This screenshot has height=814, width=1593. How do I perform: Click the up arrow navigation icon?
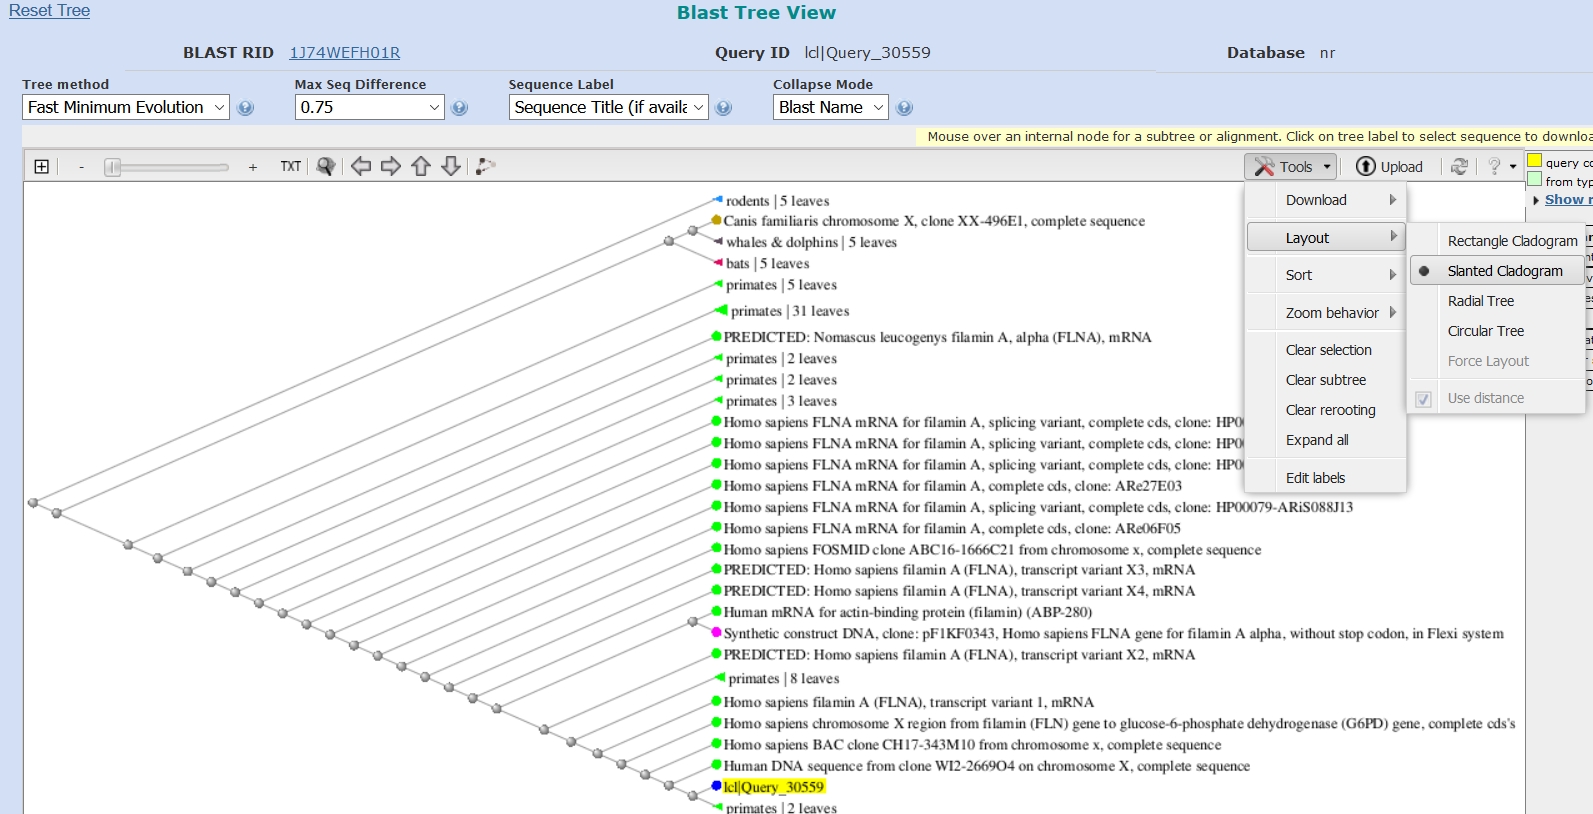point(421,167)
